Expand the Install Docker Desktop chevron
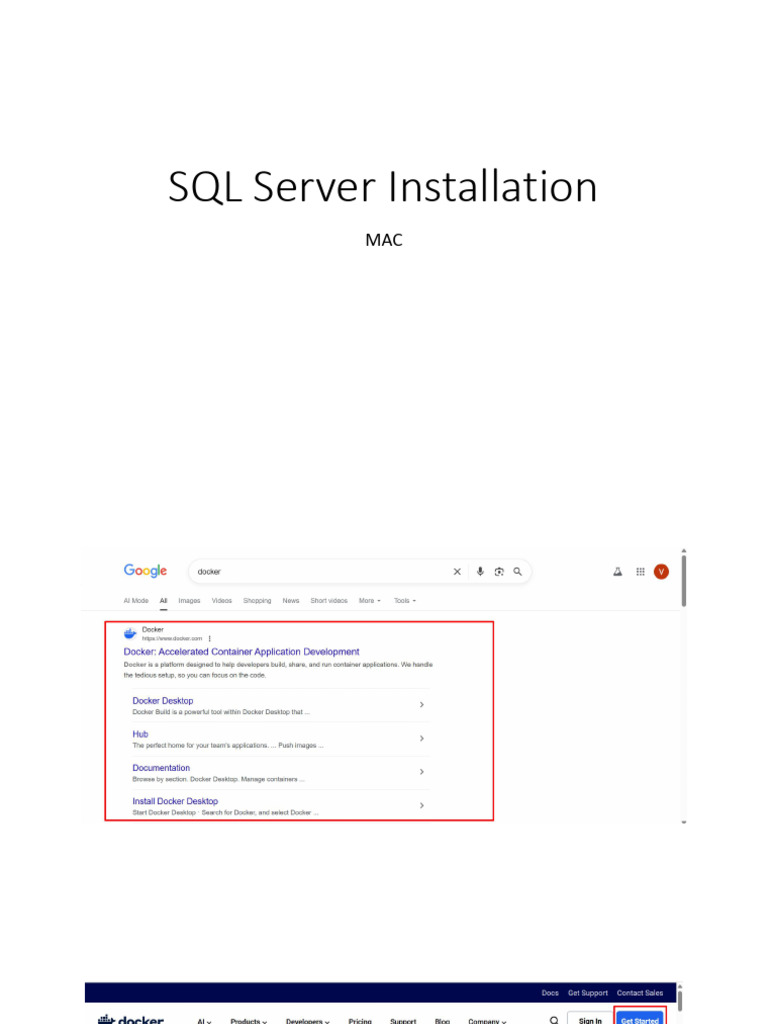 [x=422, y=805]
